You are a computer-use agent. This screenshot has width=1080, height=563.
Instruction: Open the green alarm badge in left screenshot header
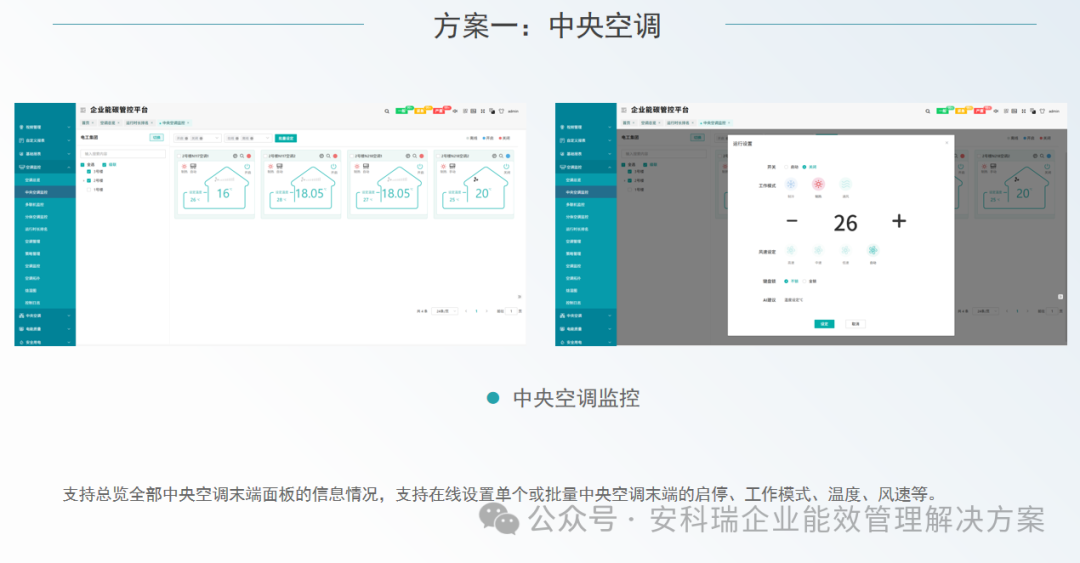[x=403, y=110]
